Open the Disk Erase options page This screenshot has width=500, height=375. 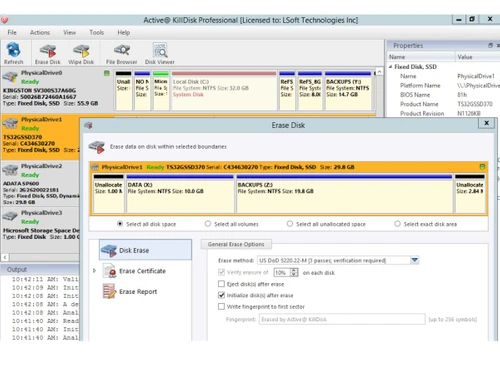pyautogui.click(x=145, y=250)
